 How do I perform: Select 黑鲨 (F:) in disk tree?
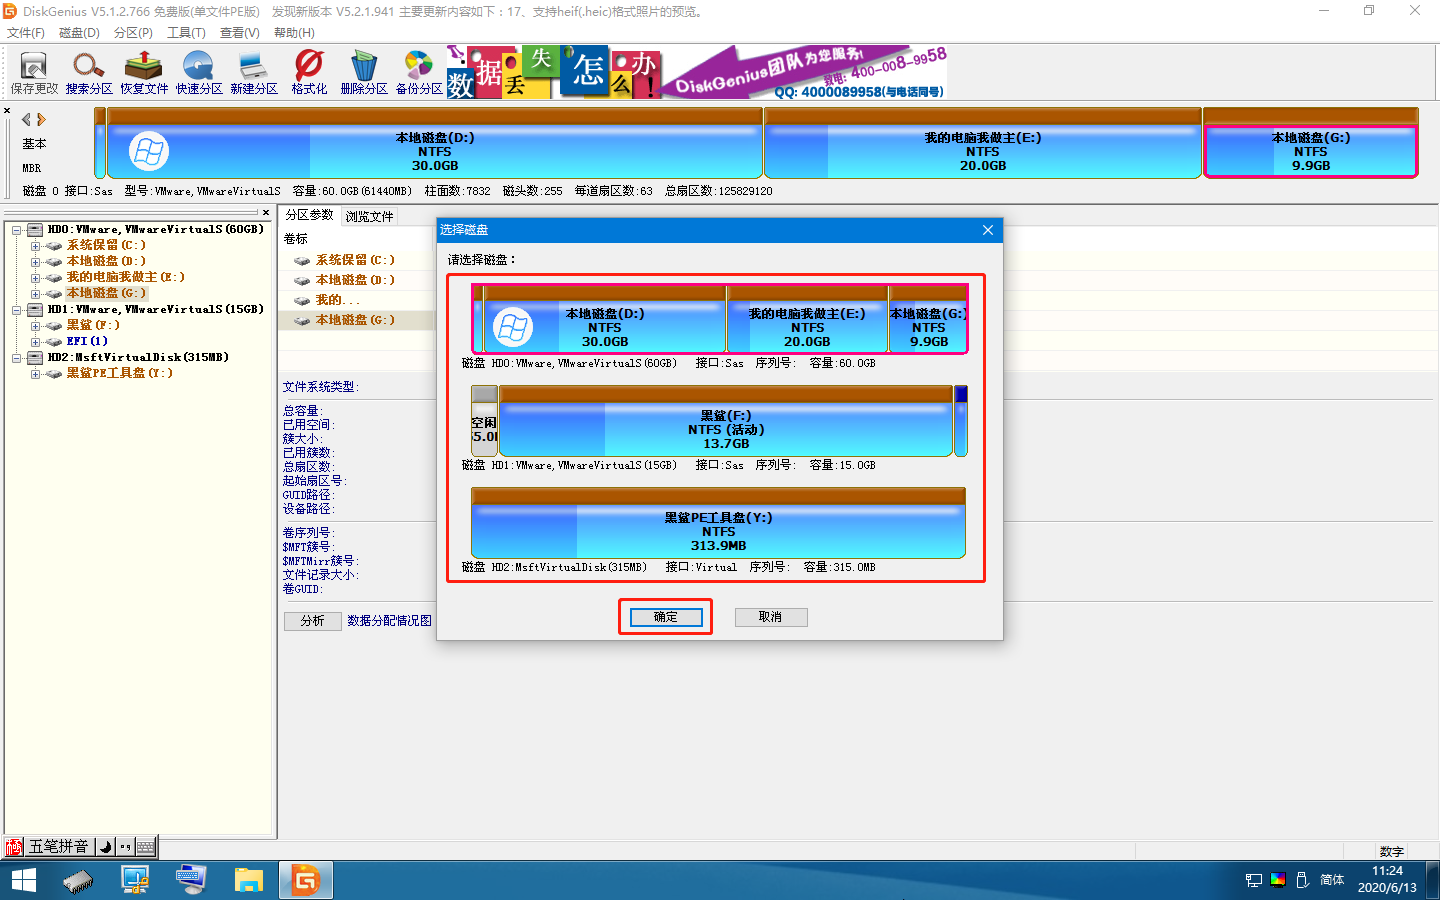93,325
